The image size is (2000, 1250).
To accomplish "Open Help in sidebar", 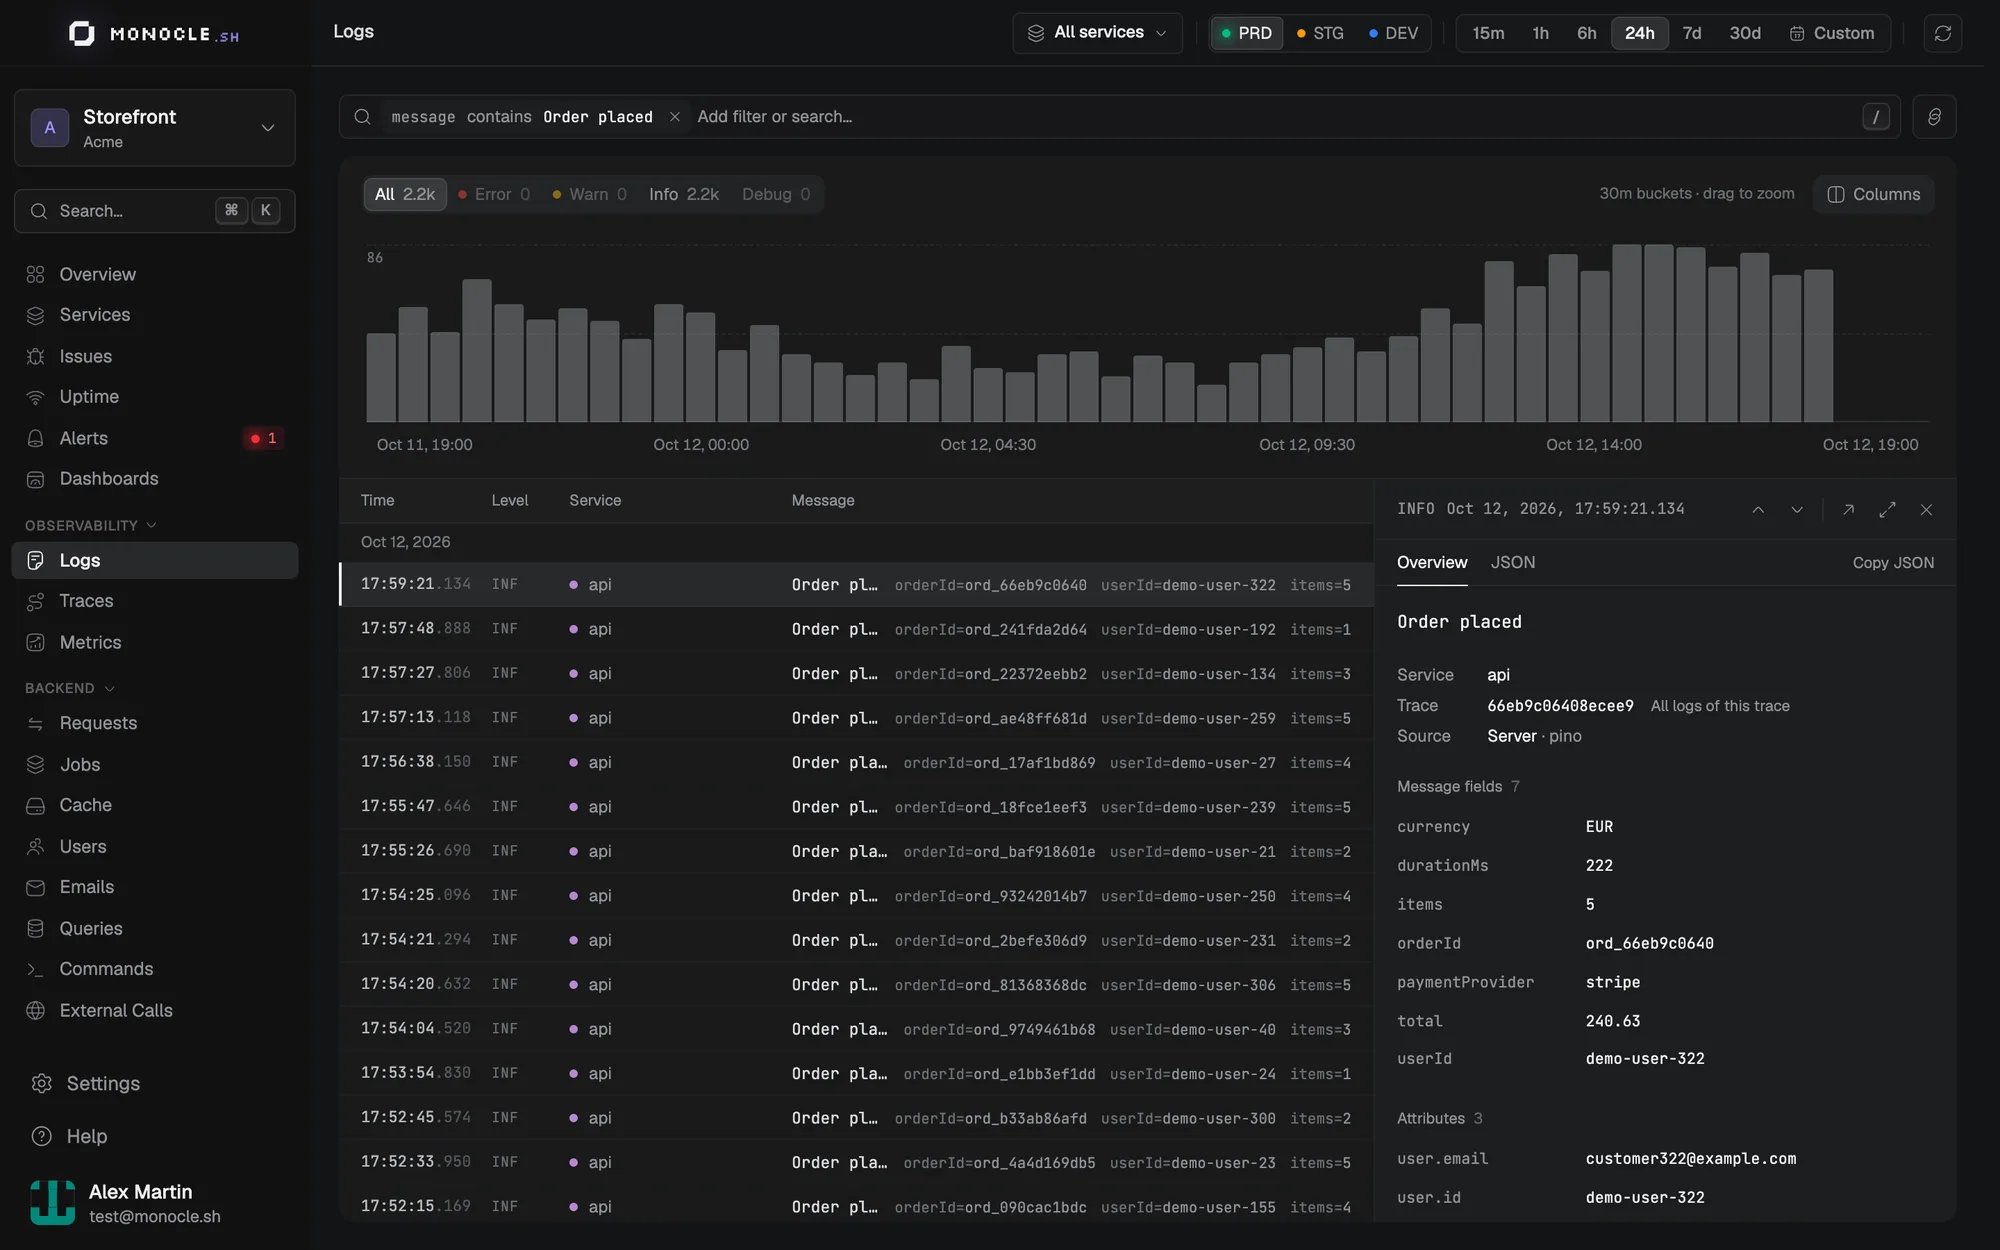I will click(x=155, y=1136).
